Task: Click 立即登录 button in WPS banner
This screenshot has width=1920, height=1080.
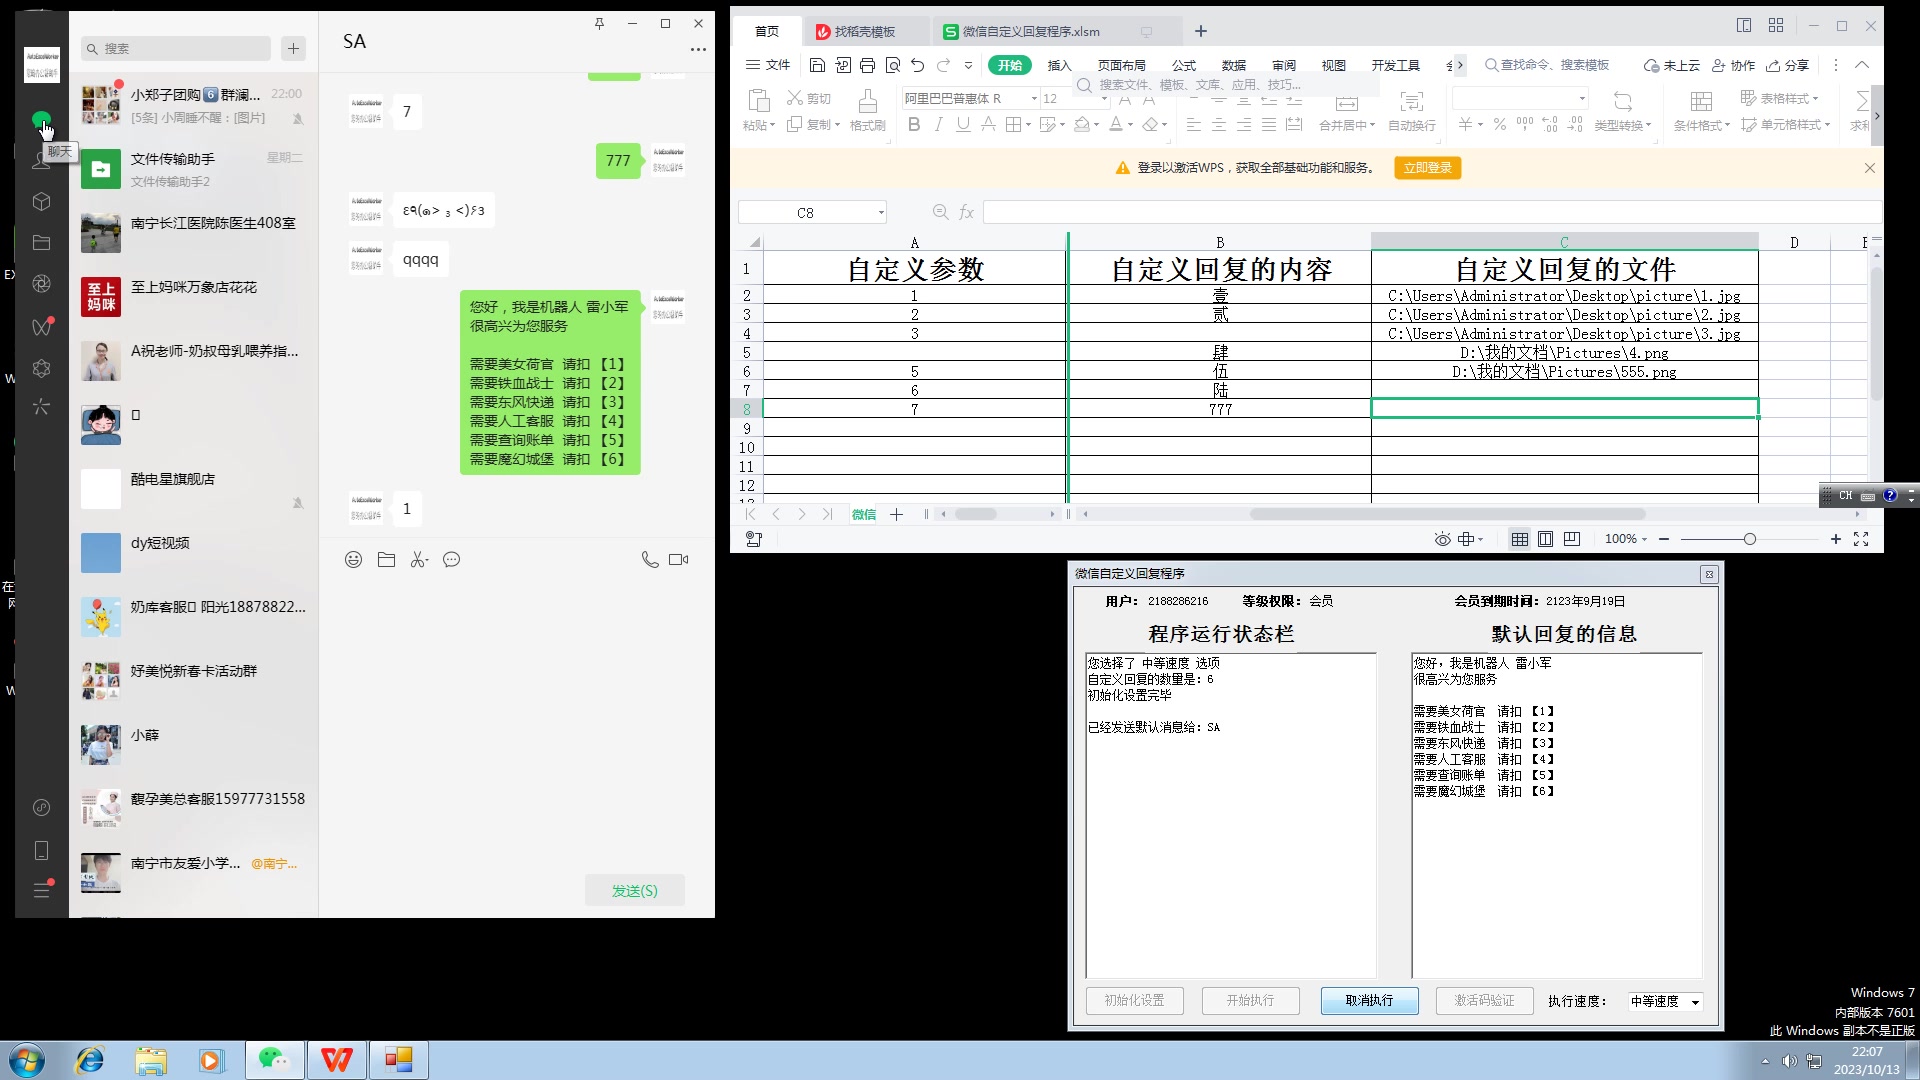Action: pyautogui.click(x=1427, y=168)
